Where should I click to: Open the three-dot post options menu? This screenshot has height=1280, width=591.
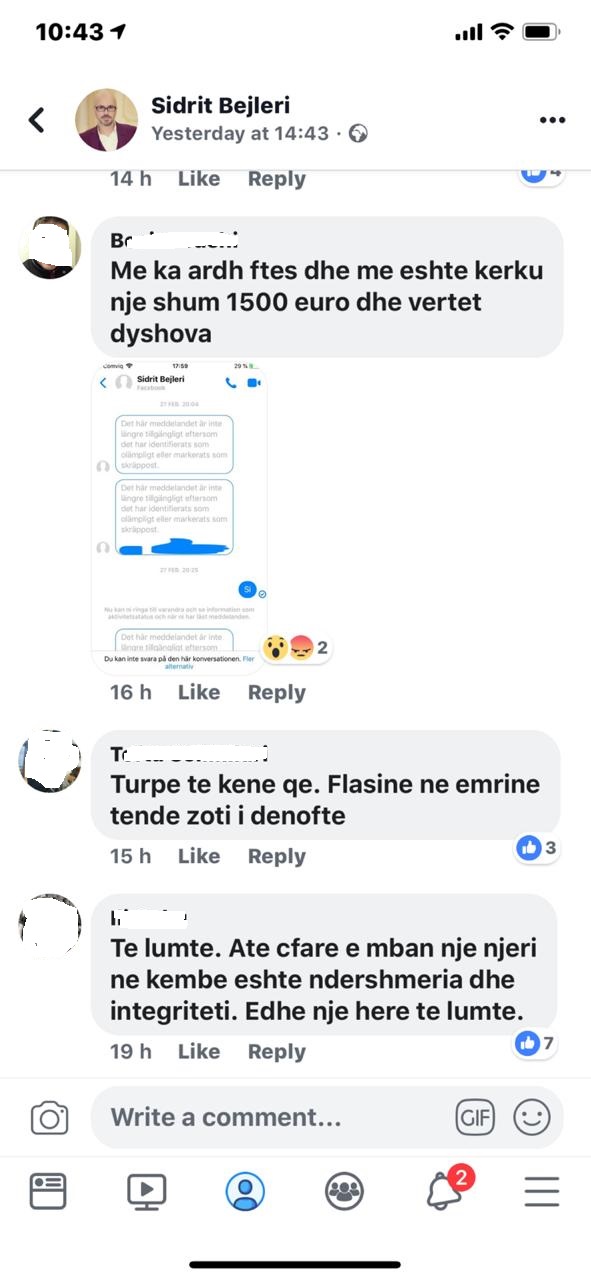pos(552,120)
